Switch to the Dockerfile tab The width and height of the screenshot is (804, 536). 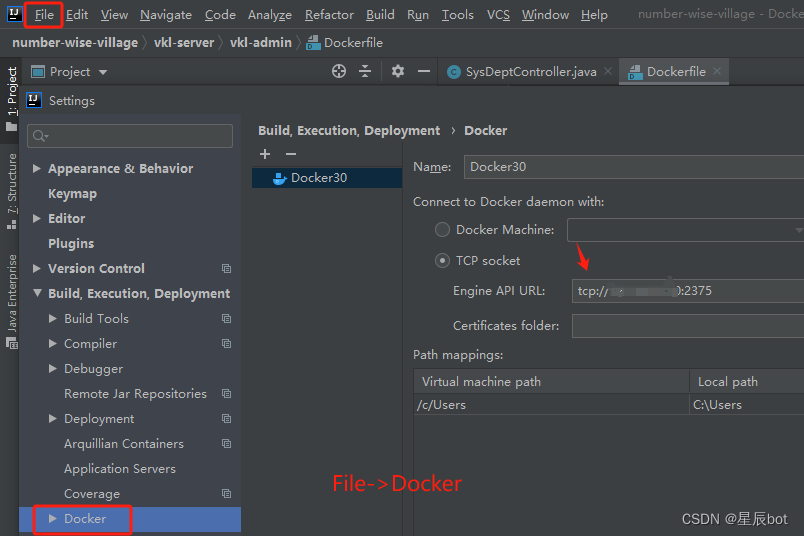point(676,72)
